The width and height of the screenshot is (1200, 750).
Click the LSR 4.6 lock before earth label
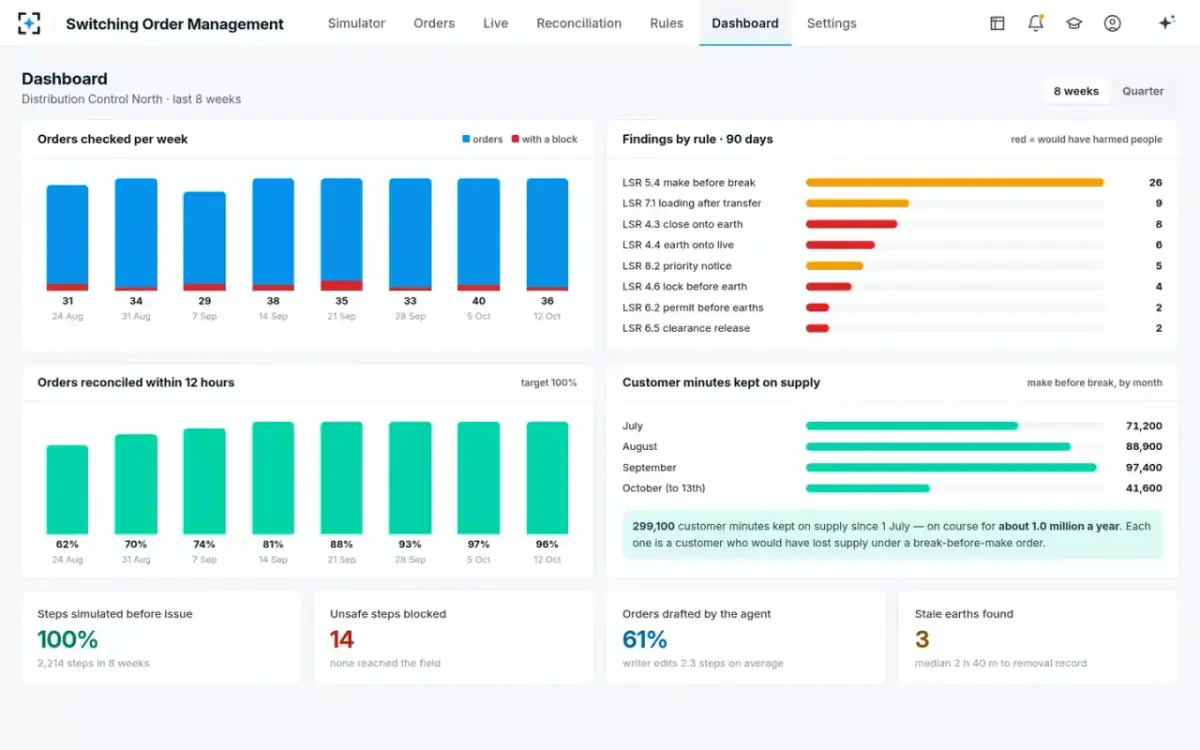[685, 287]
